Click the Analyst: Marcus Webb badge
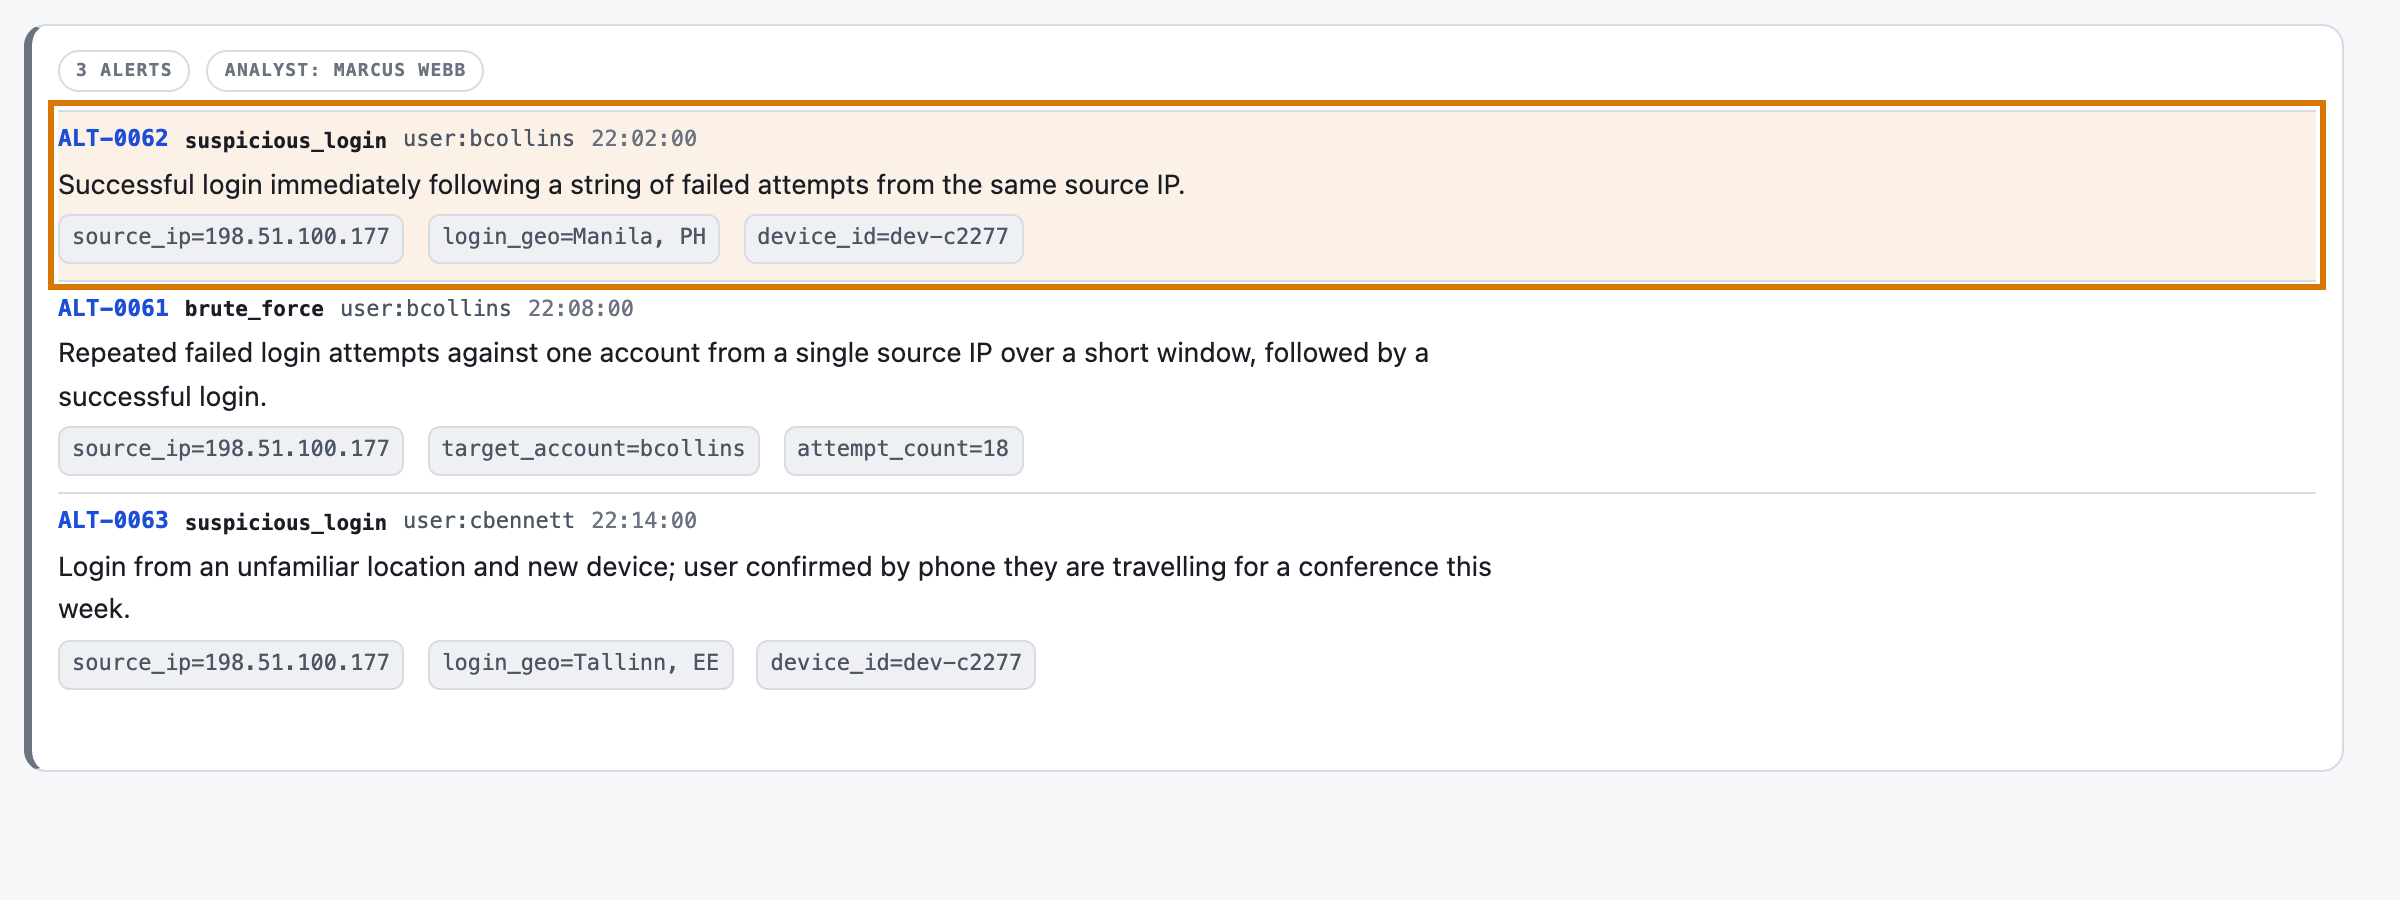The width and height of the screenshot is (2400, 900). [x=345, y=70]
